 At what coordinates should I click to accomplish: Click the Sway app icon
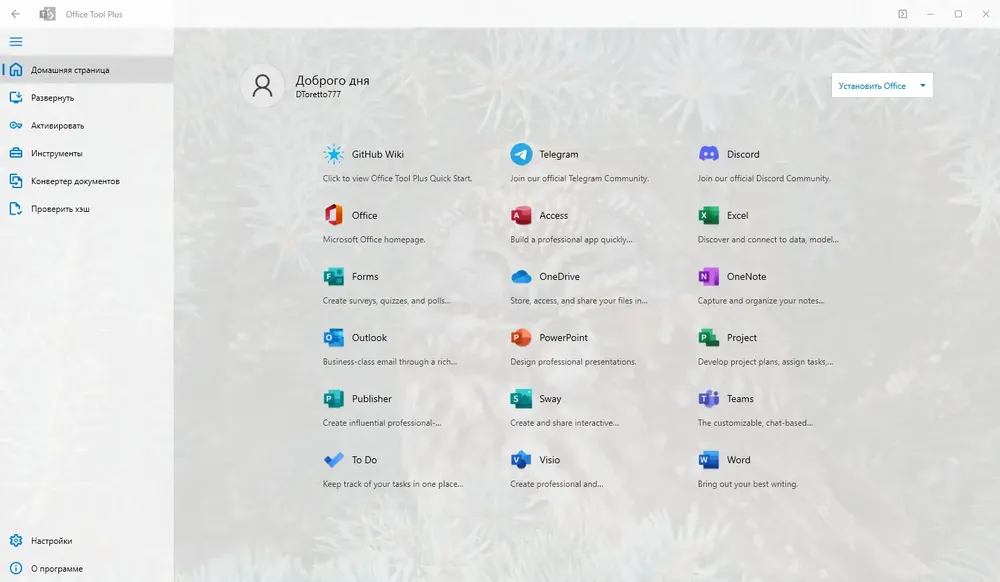point(521,399)
